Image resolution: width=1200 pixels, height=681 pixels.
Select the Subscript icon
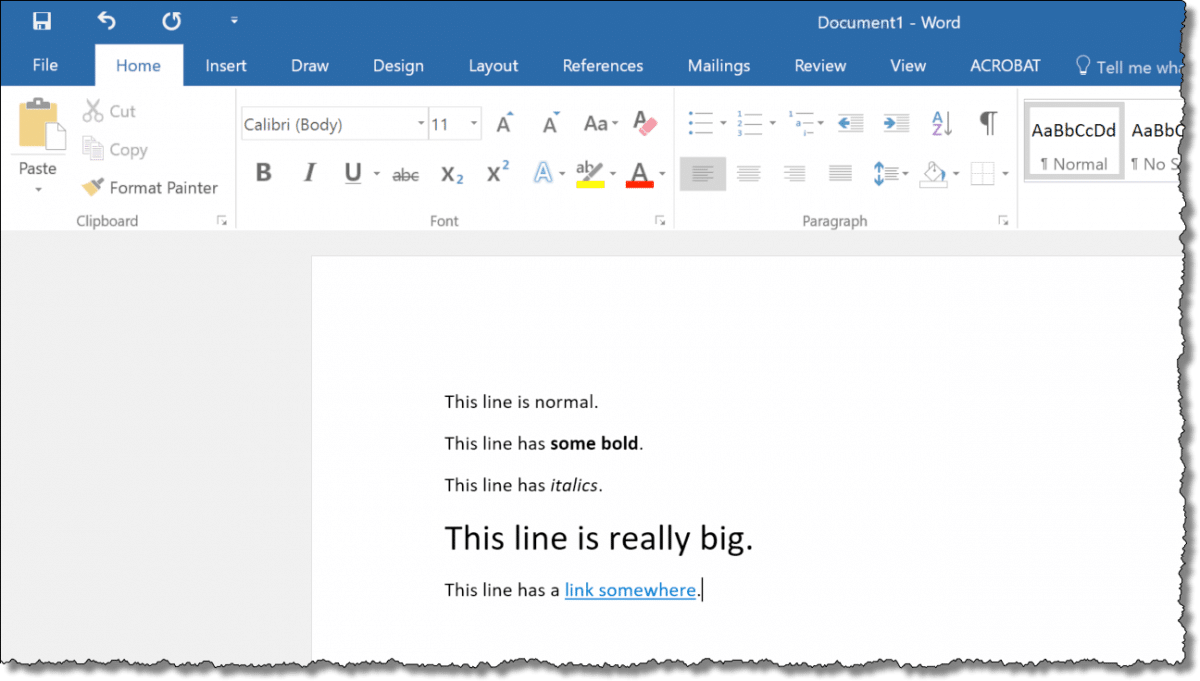450,173
